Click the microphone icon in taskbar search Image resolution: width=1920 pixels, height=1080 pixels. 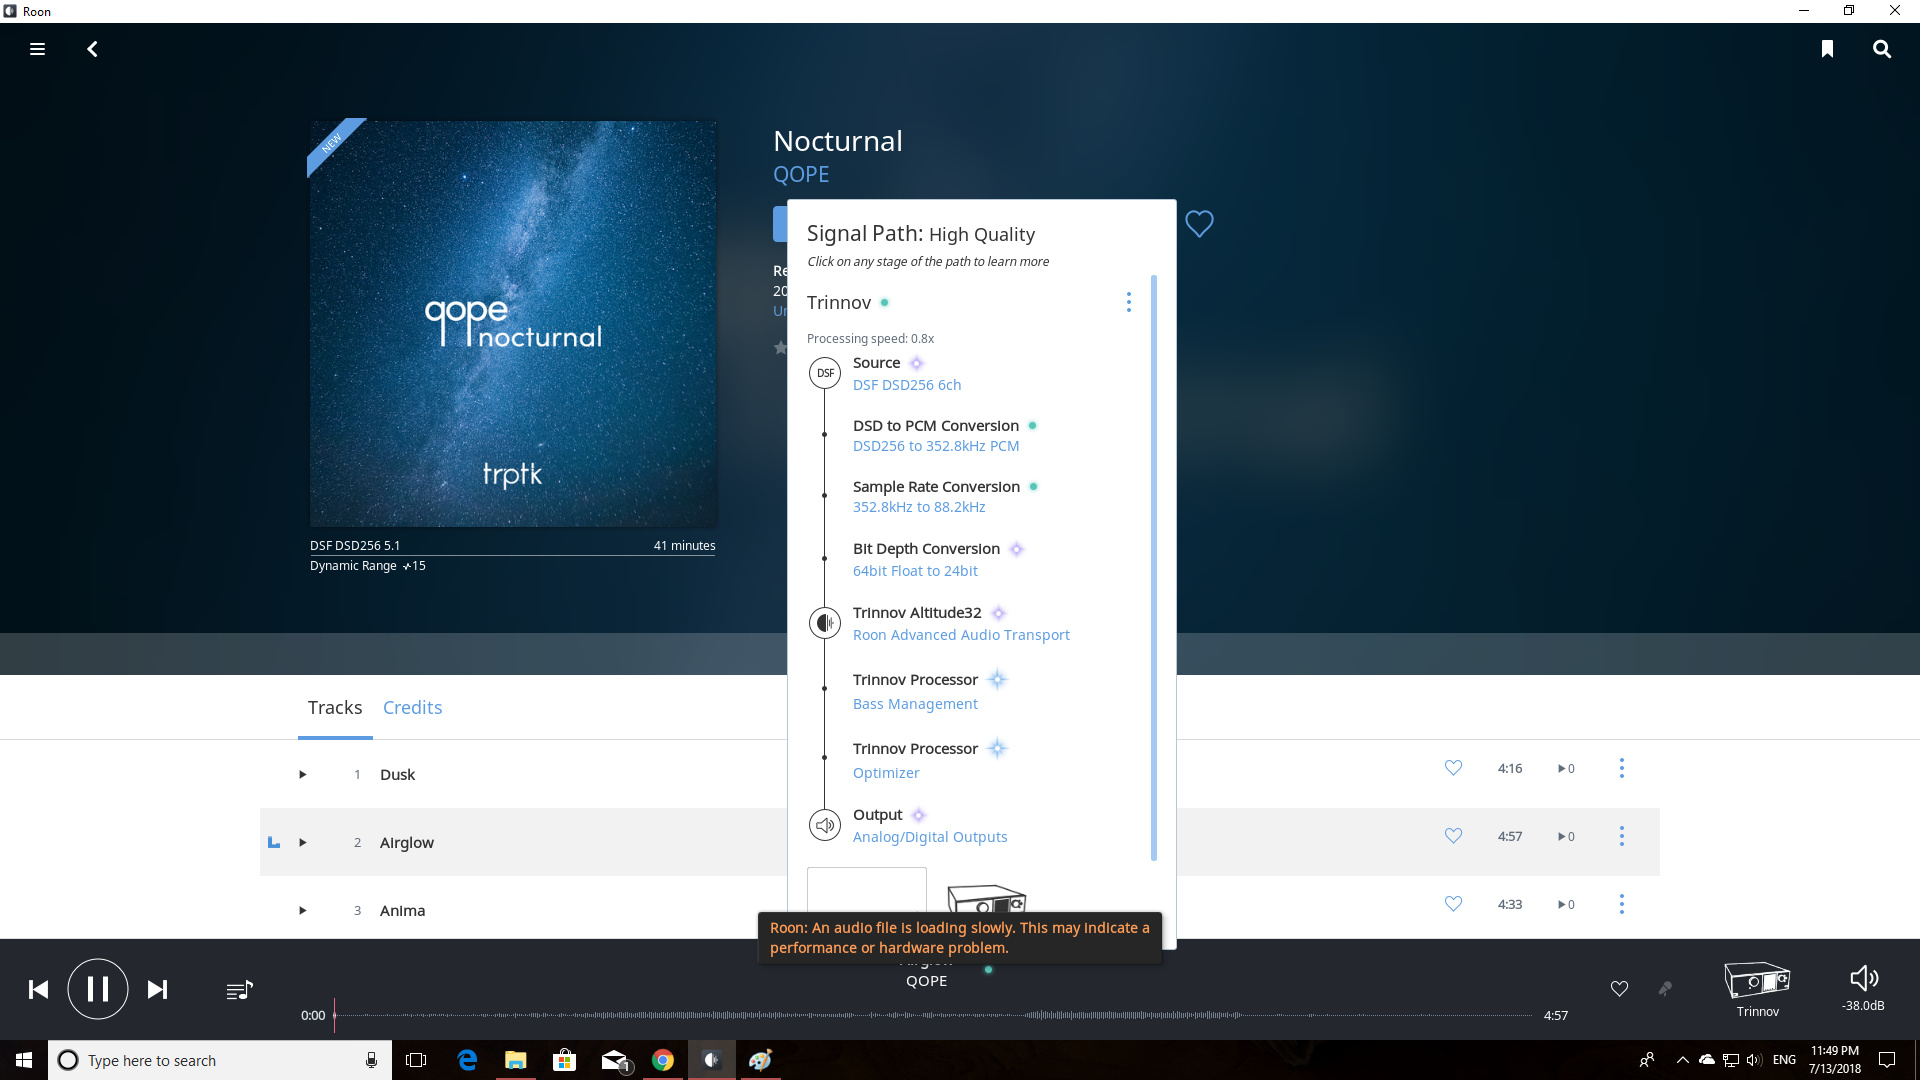371,1060
